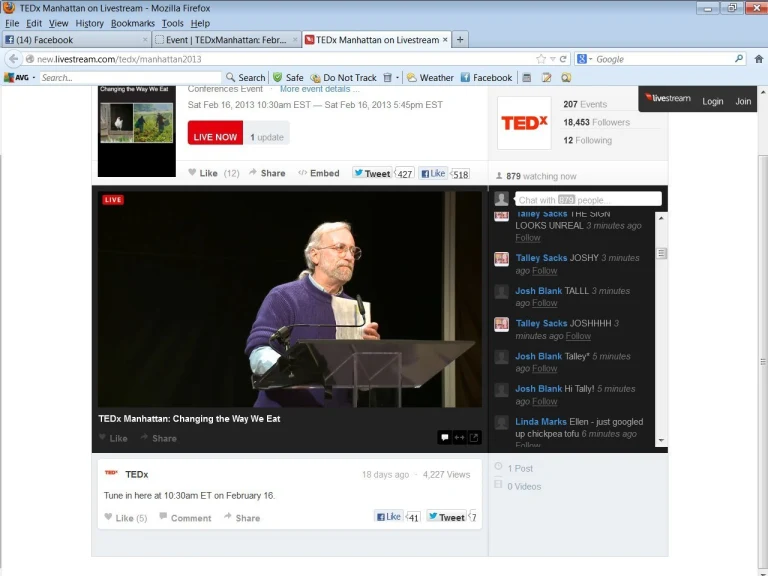Viewport: 768px width, 576px height.
Task: Open the AVG logo dropdown menu
Action: [x=19, y=77]
